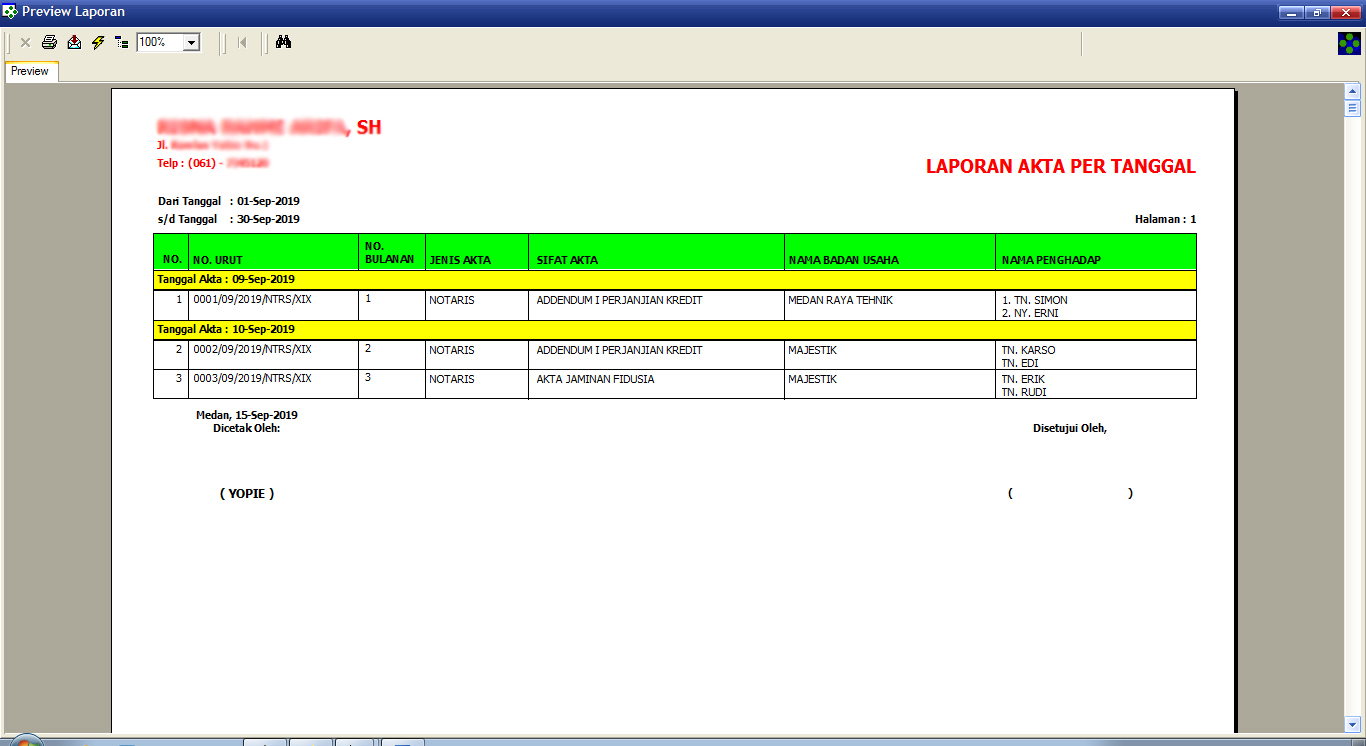The image size is (1366, 746).
Task: Click the vertical scrollbar thumb
Action: point(1353,108)
